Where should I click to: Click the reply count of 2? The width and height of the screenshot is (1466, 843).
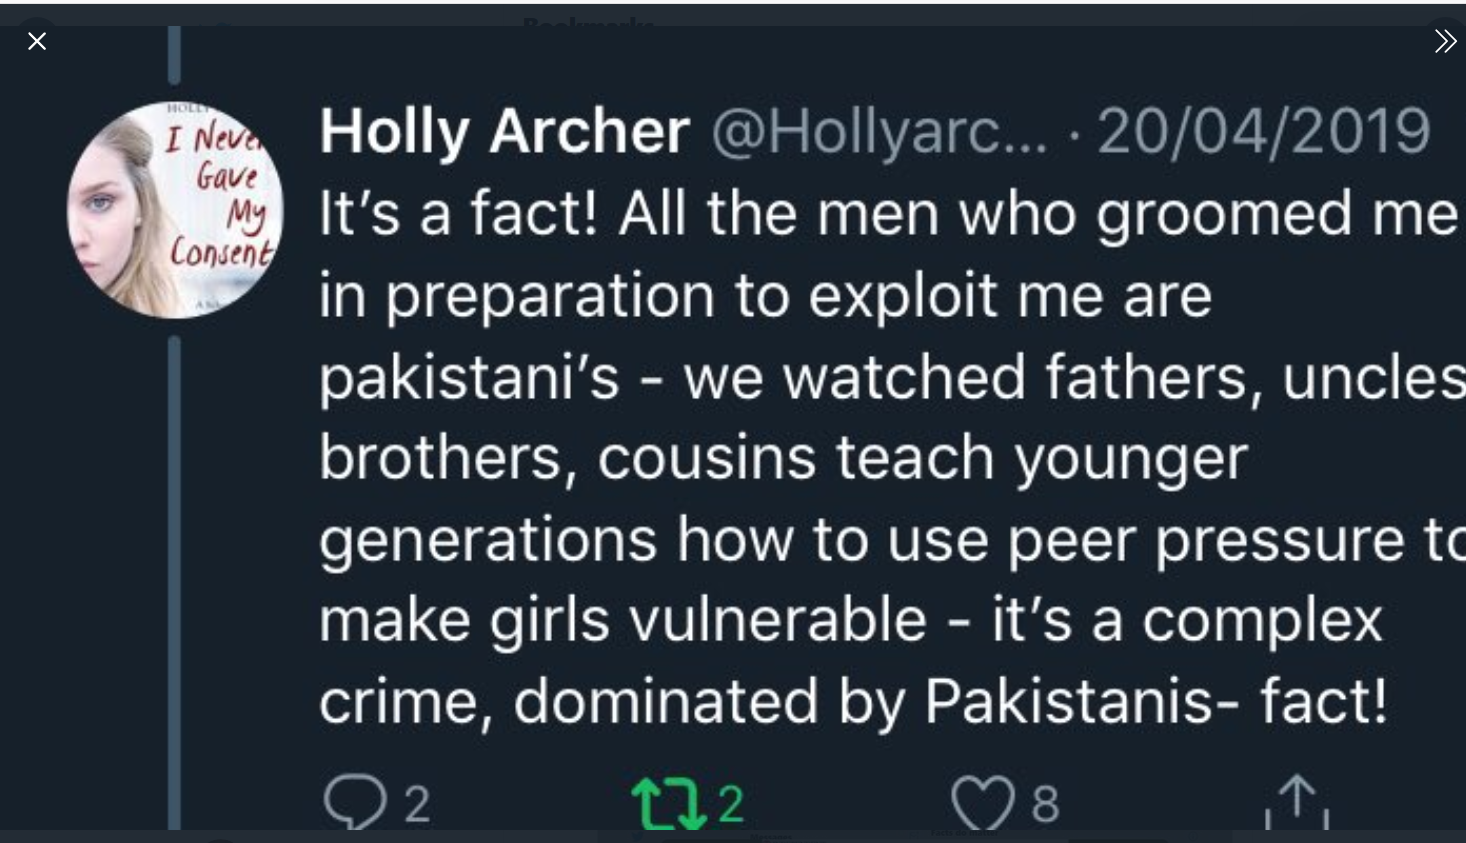(x=418, y=804)
